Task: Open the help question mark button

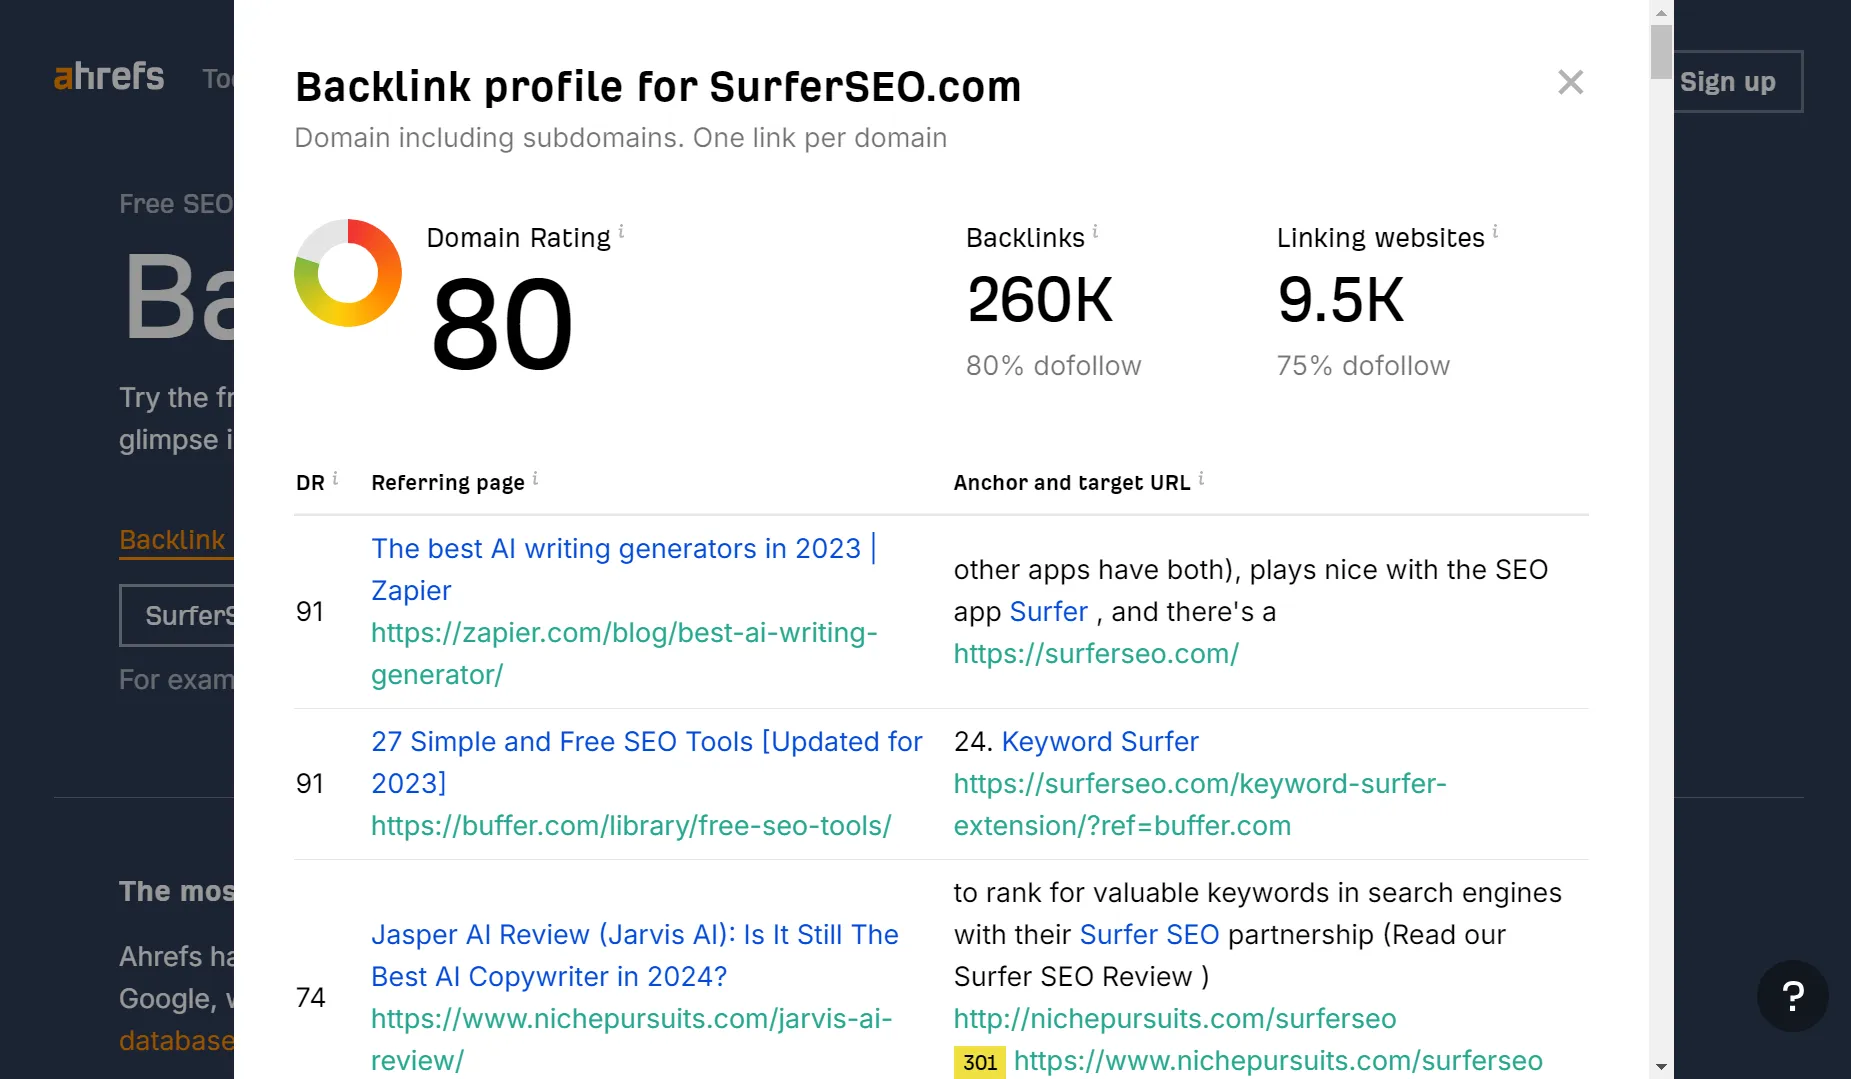Action: point(1792,995)
